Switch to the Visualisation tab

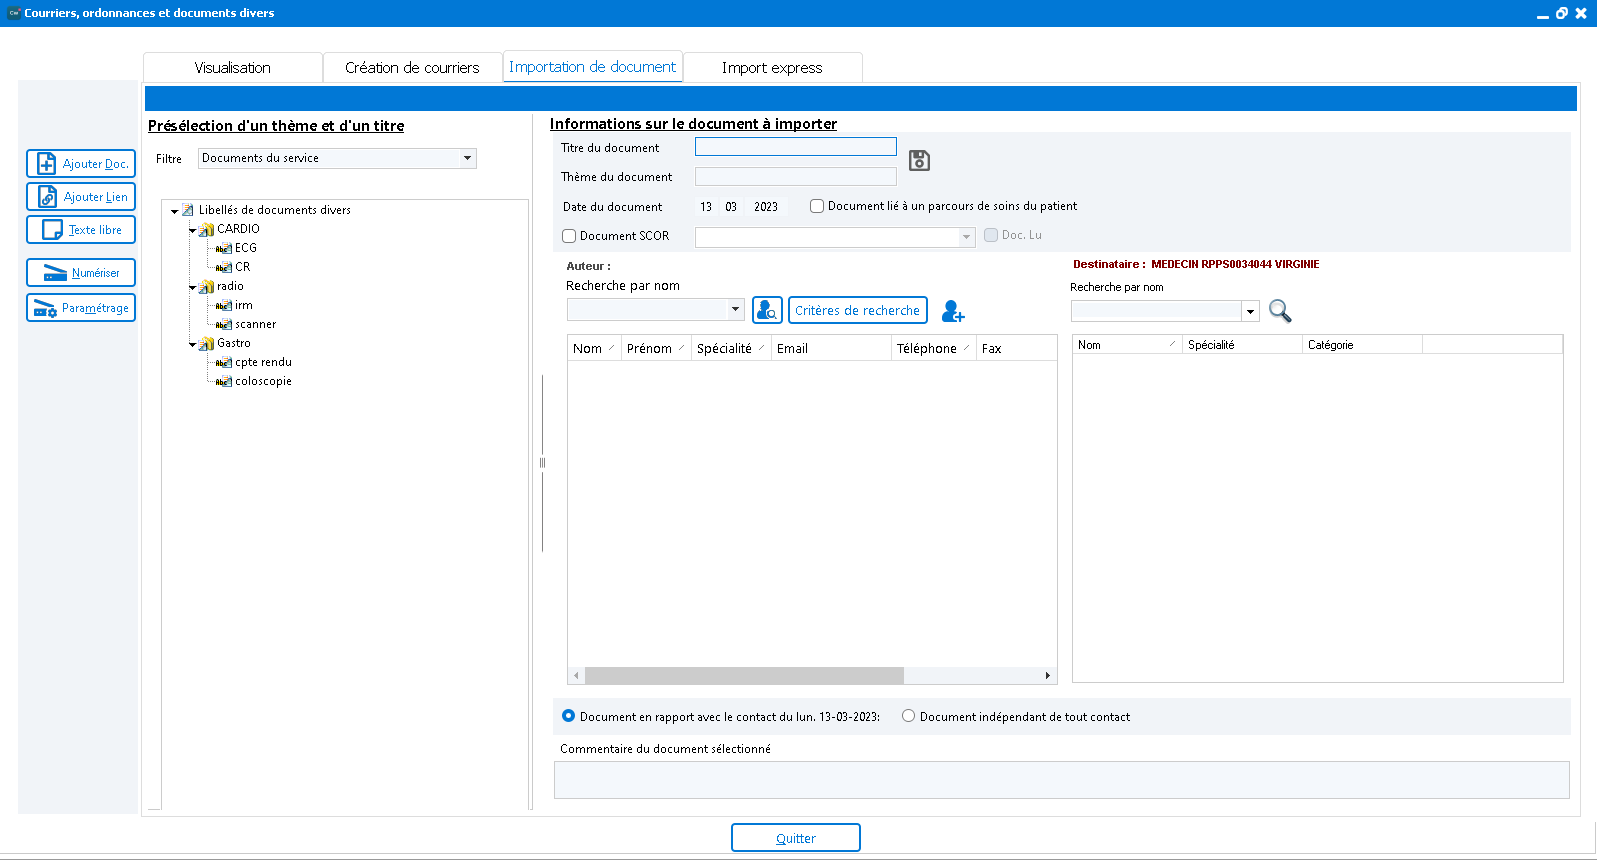pos(232,68)
